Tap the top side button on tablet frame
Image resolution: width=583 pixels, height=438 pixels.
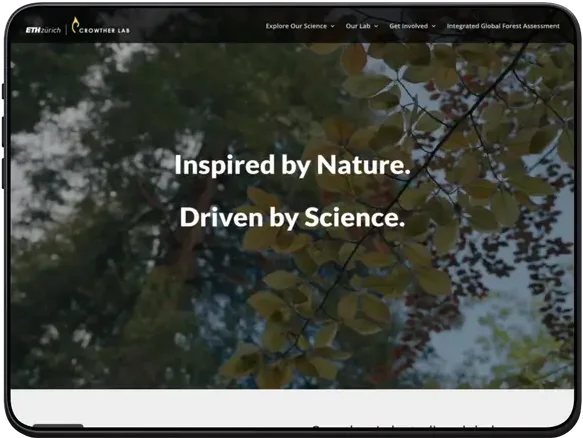(3, 91)
